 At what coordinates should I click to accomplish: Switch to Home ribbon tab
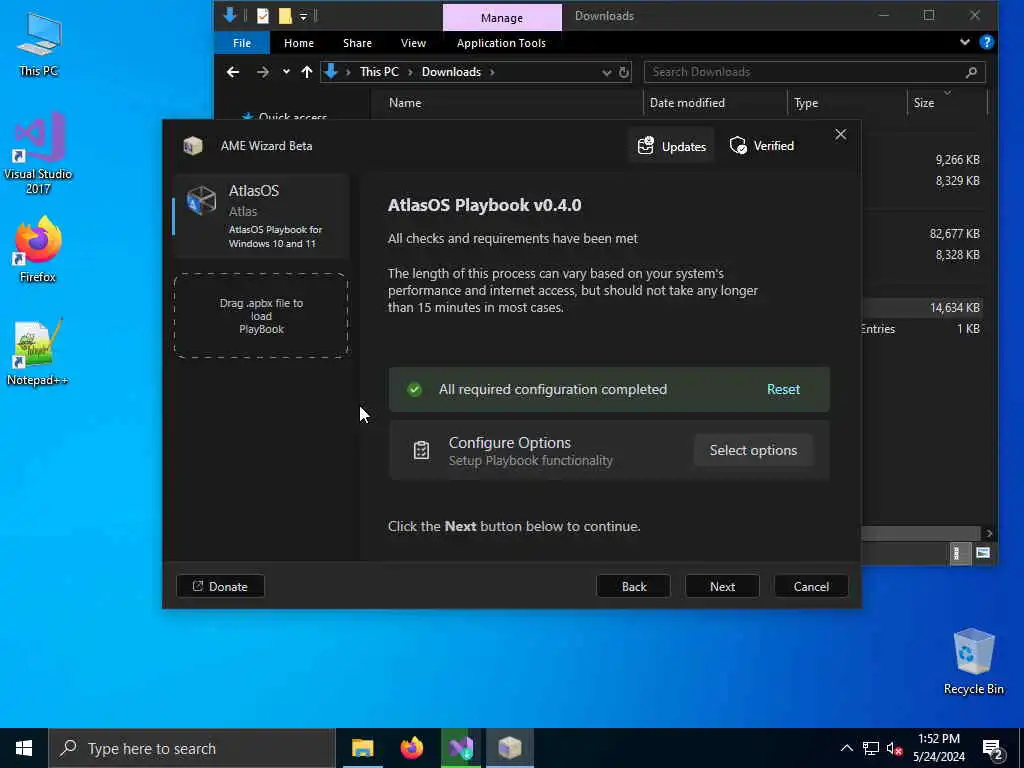coord(298,43)
